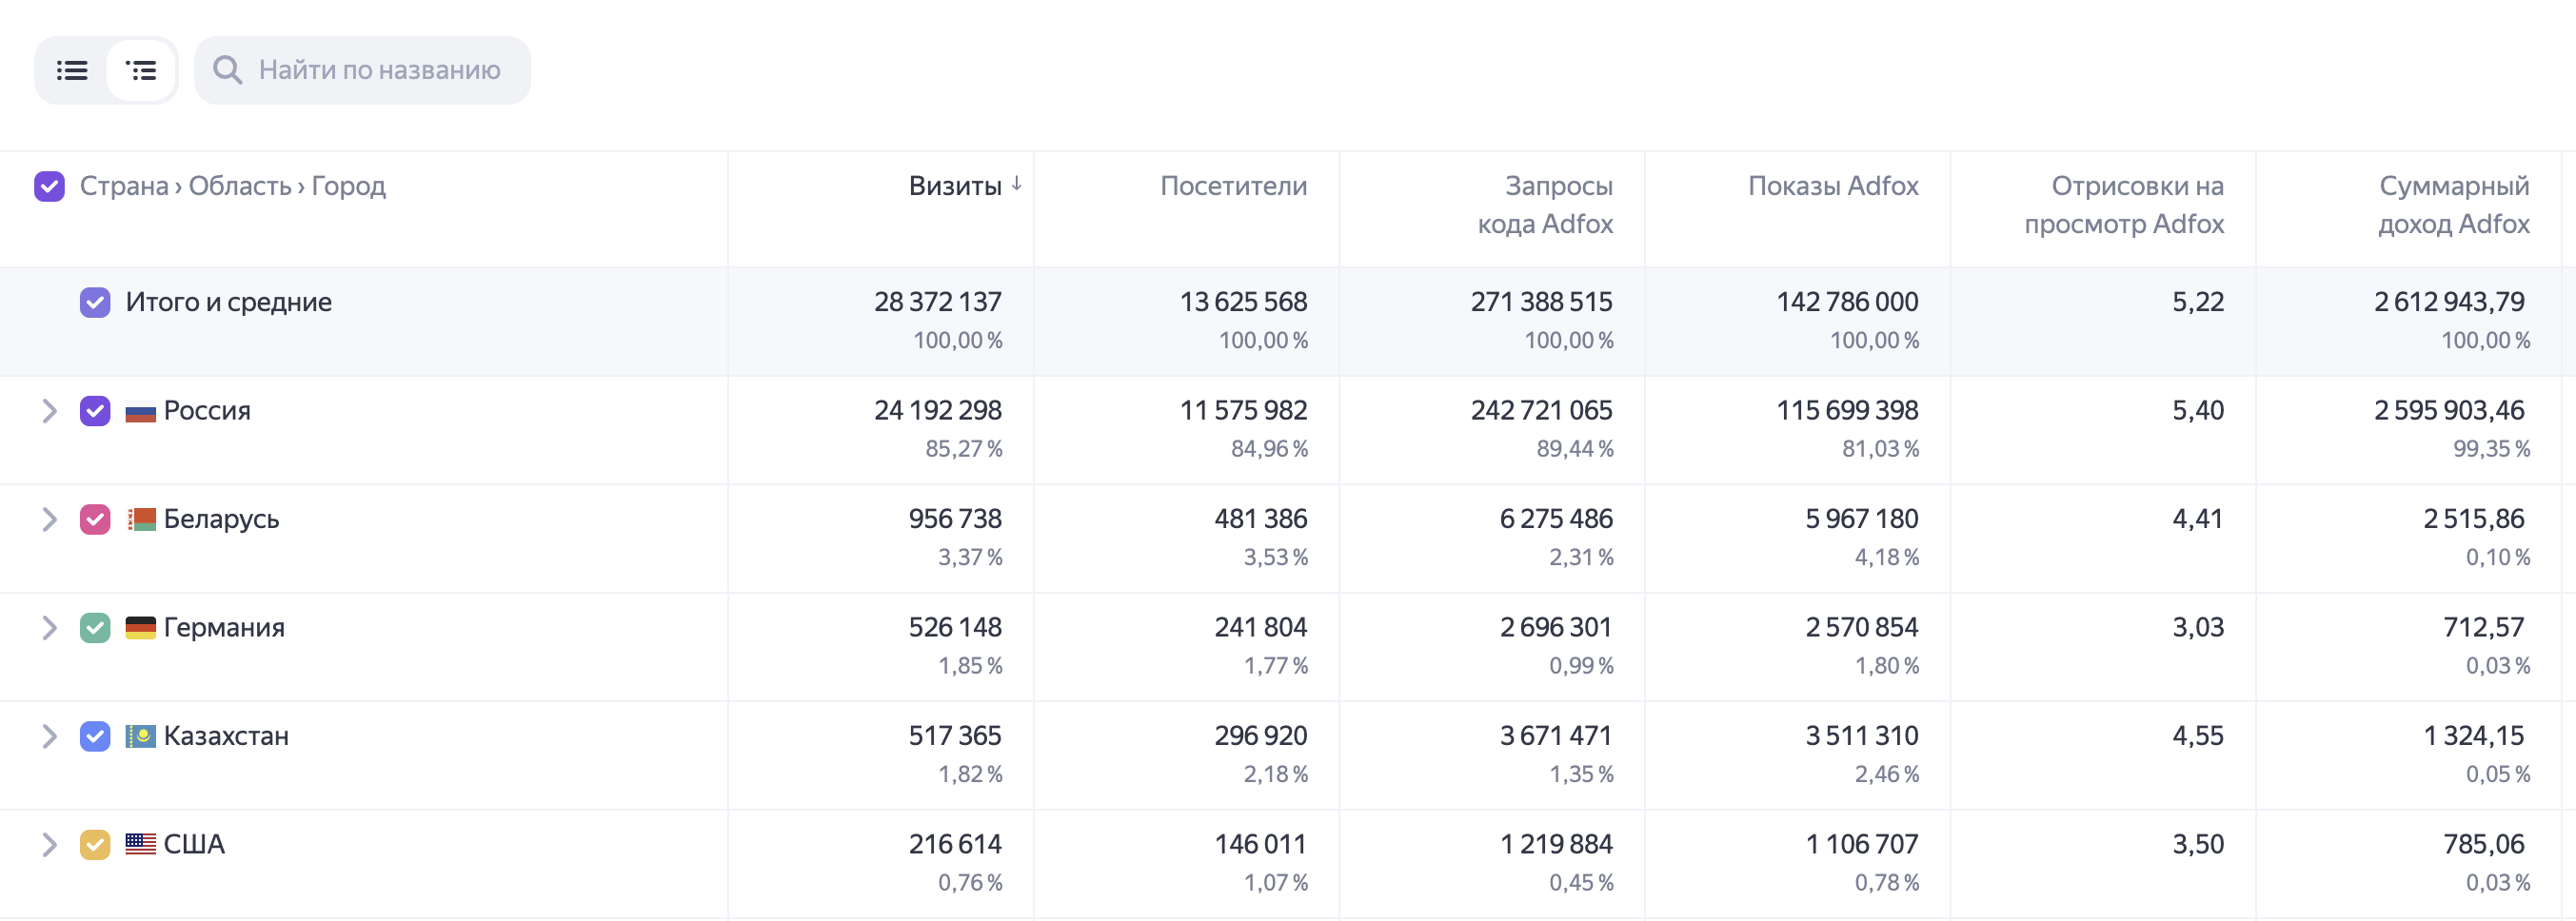Click the USA flag icon

(140, 845)
